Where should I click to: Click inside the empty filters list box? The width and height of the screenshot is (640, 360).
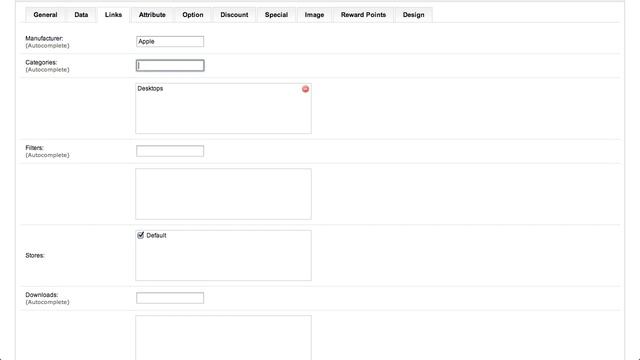tap(223, 194)
